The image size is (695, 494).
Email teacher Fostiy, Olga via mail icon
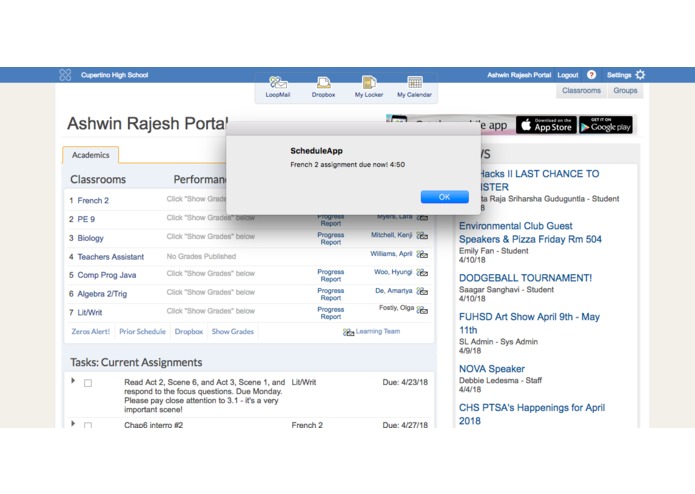click(x=422, y=310)
